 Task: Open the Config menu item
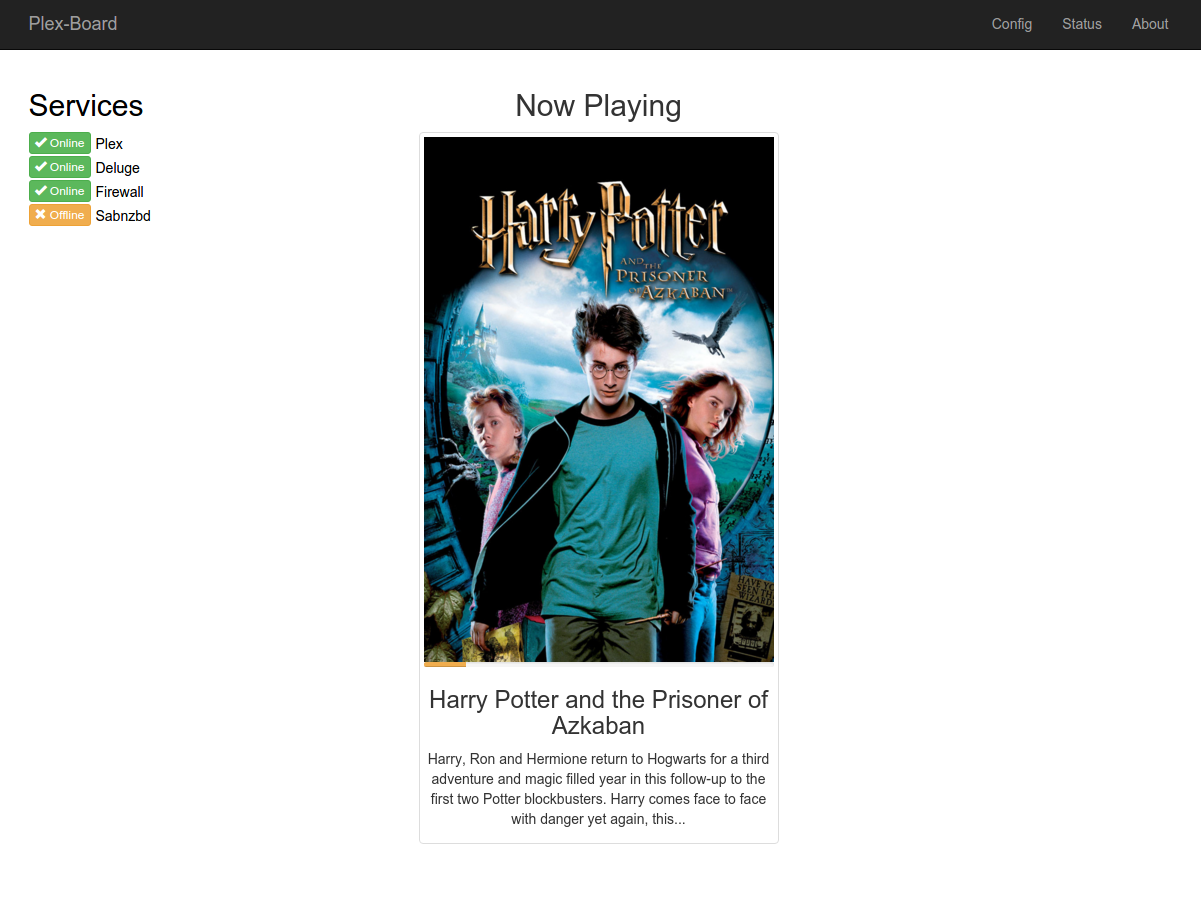tap(1012, 24)
